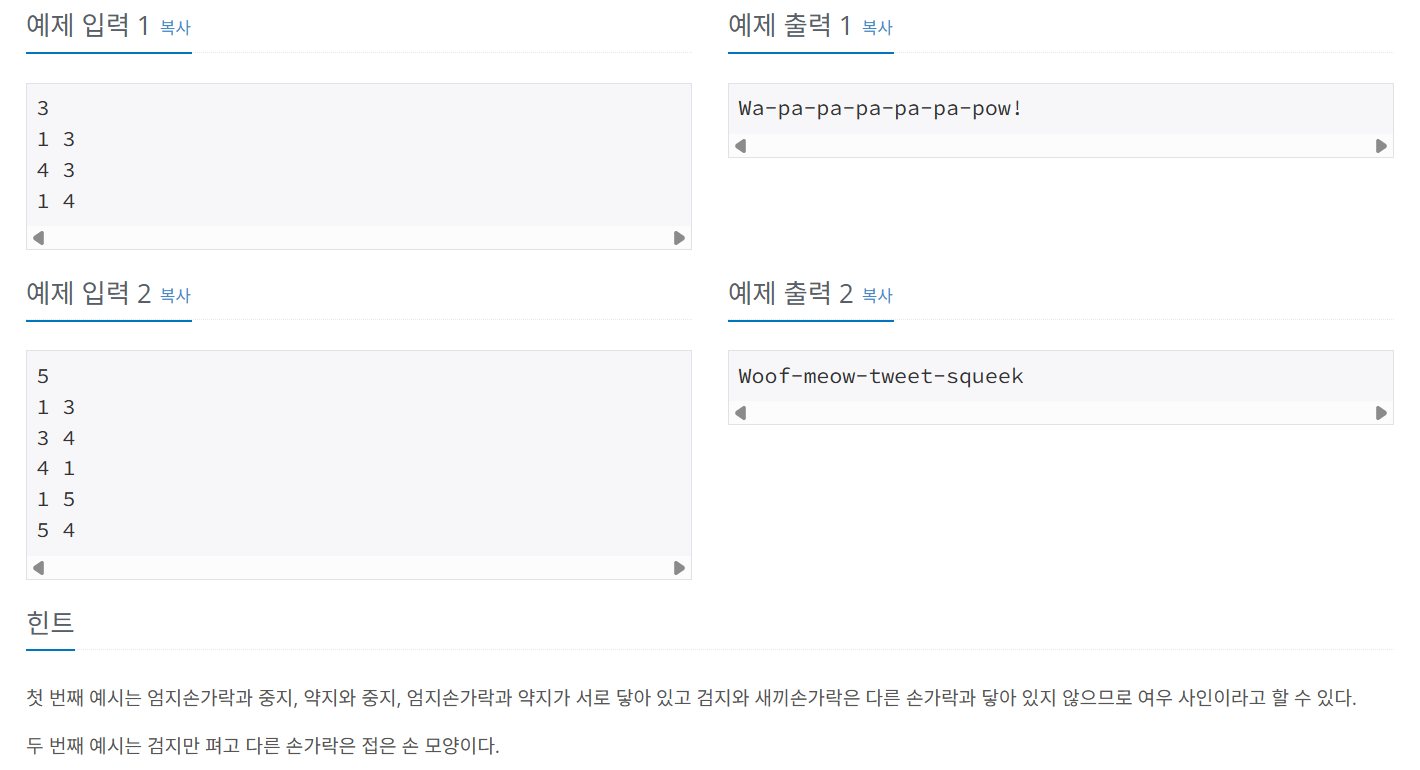
Task: Click the 복사 link next to 예제 출력 1
Action: [877, 28]
